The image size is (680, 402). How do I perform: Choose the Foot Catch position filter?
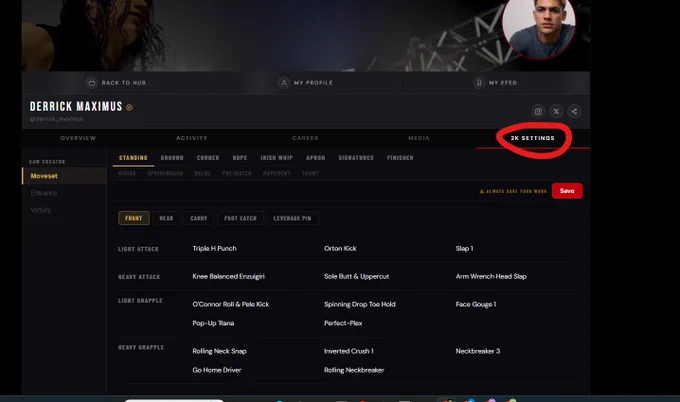(240, 218)
